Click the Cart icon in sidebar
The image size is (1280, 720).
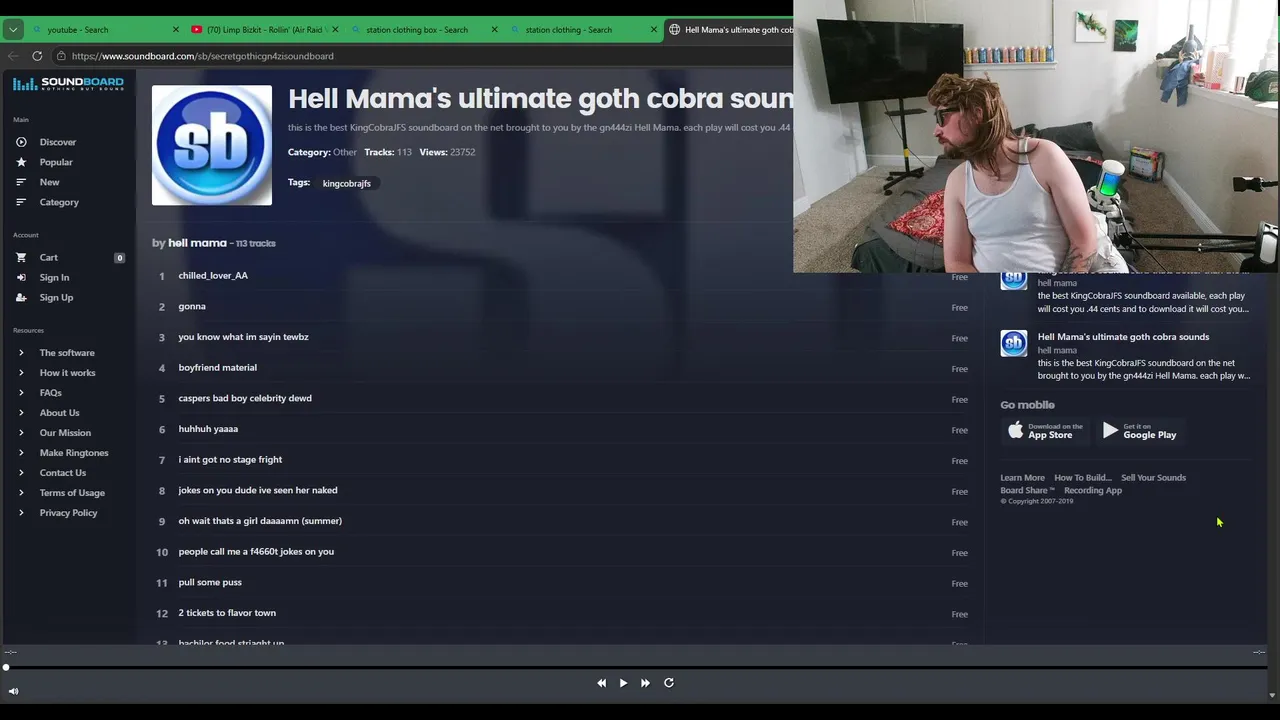[21, 257]
